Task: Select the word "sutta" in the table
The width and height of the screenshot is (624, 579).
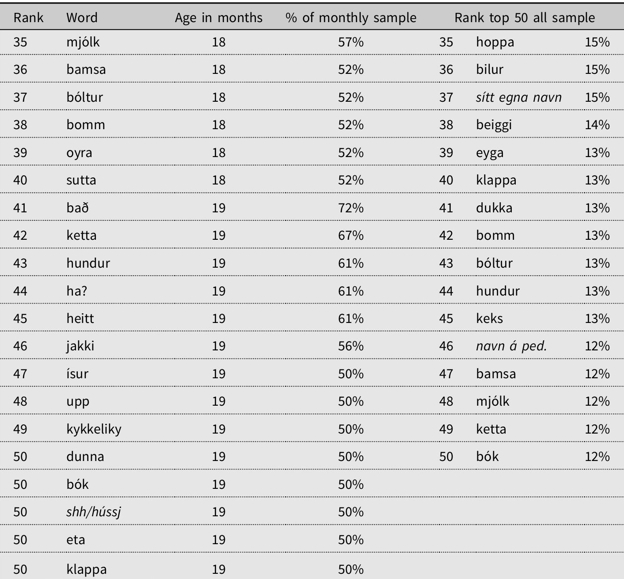Action: coord(81,180)
